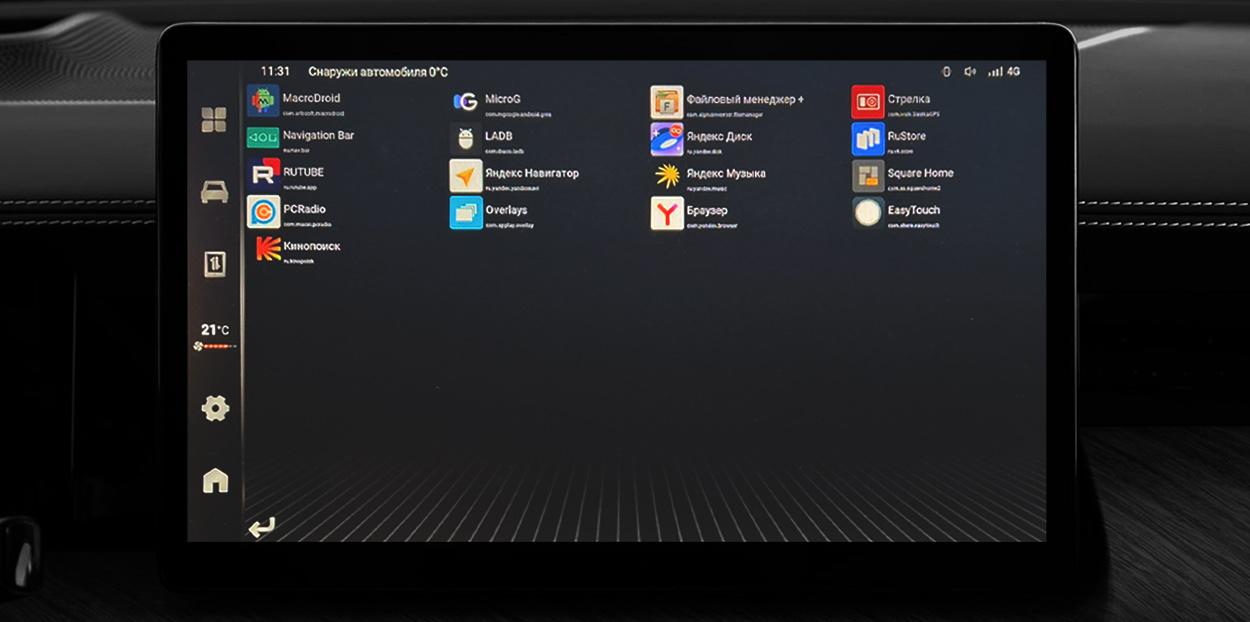1250x622 pixels.
Task: Select the 'Яндекс Навигатор' label
Action: coord(532,173)
